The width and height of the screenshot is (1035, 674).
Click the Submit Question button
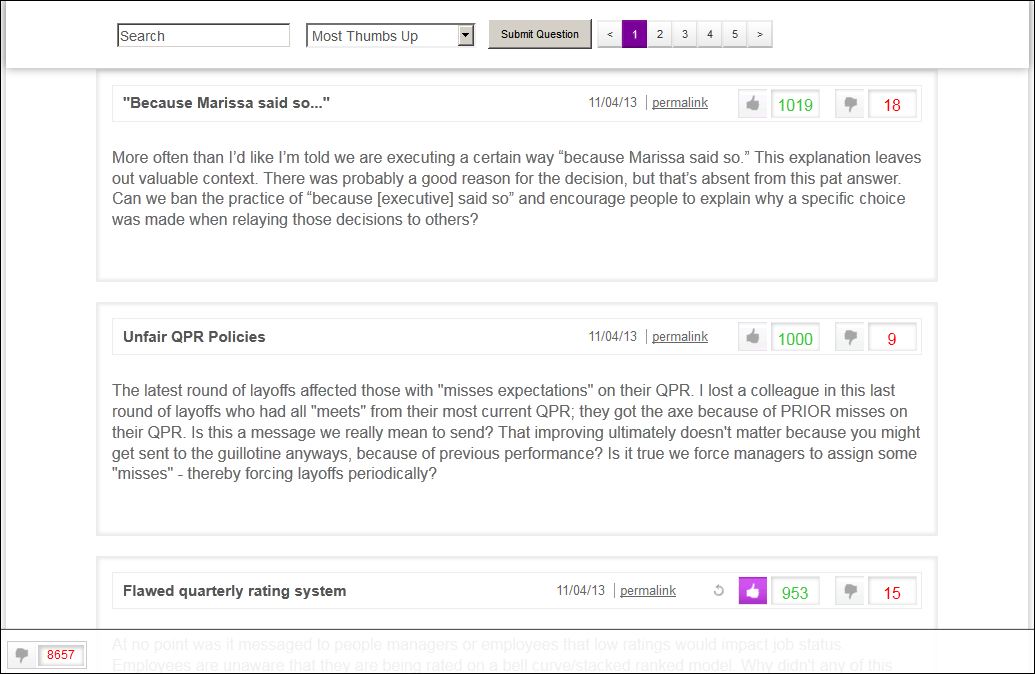pos(540,34)
